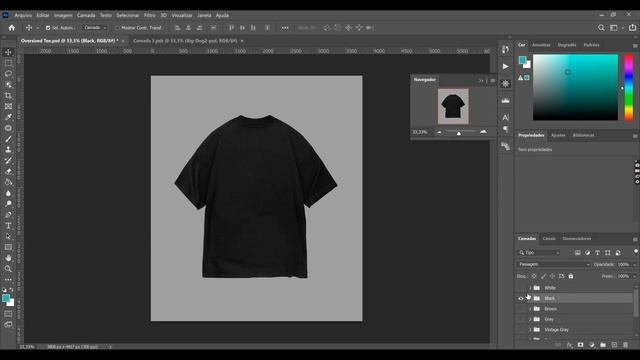Select the Rectangular Marquee tool

pos(8,63)
